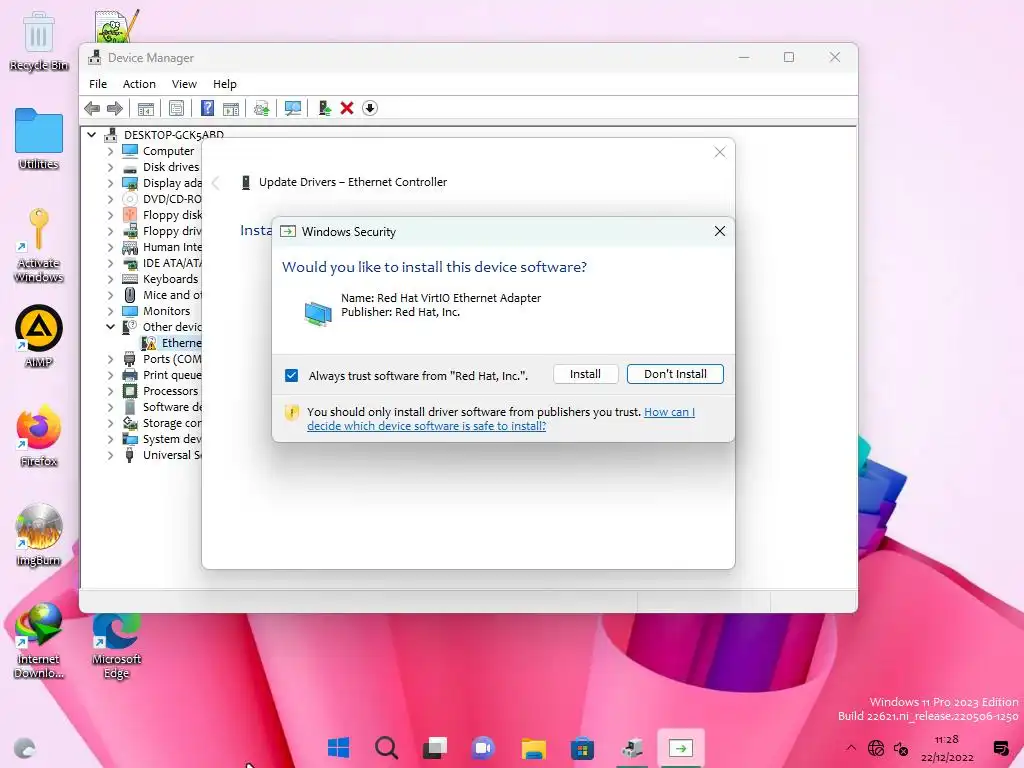Open the purple chat camera taskbar icon
This screenshot has height=768, width=1024.
pos(483,748)
